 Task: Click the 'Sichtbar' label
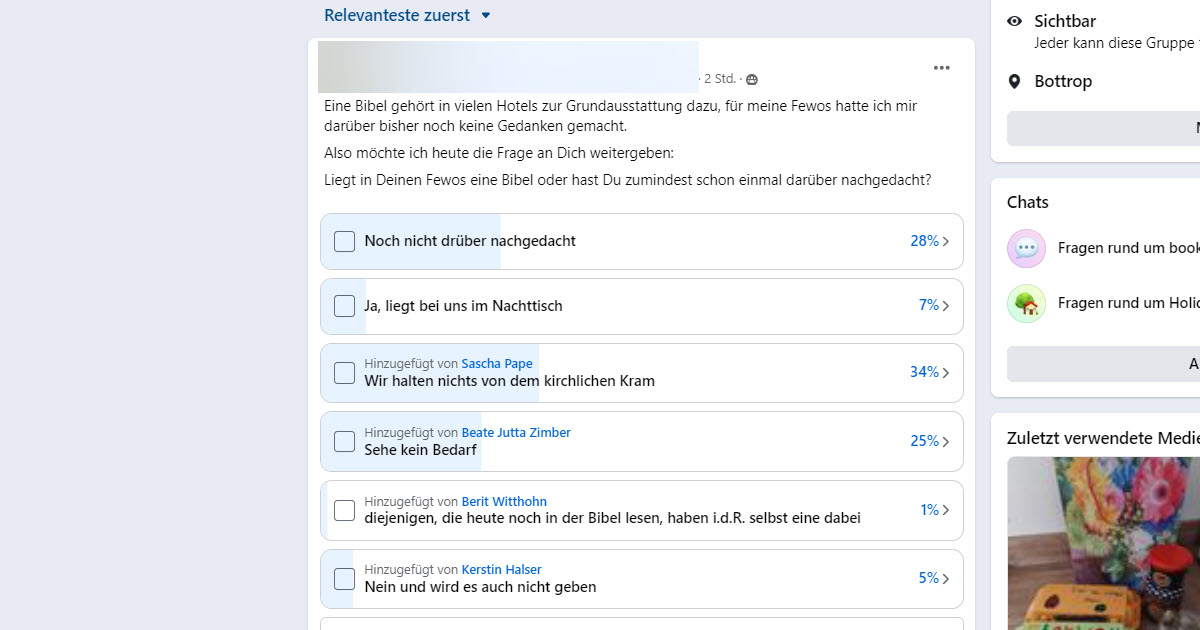tap(1065, 21)
